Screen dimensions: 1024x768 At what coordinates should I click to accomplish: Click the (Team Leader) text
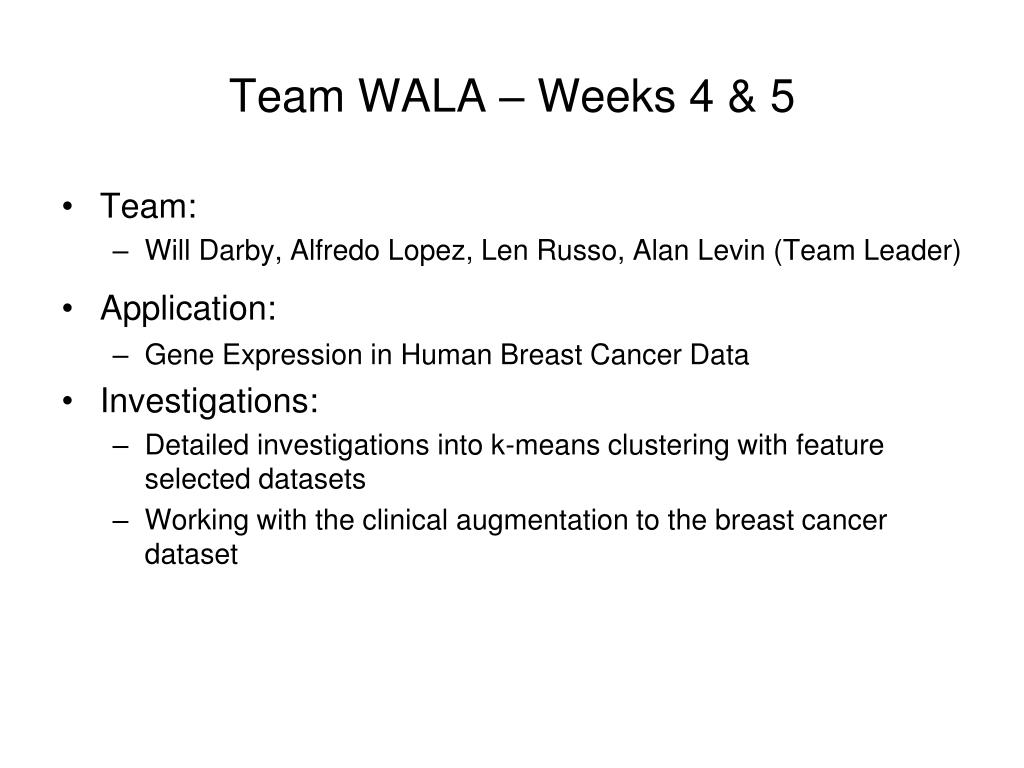tap(867, 251)
